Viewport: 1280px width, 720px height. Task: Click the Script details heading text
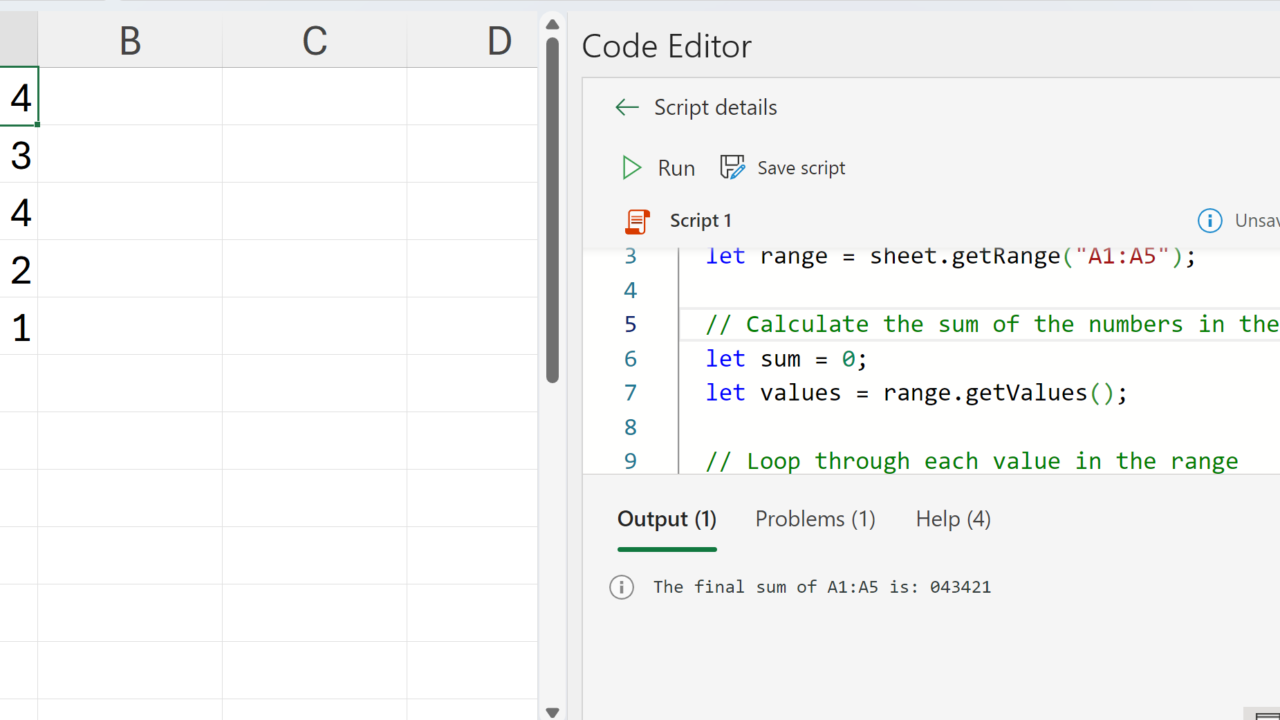pyautogui.click(x=715, y=108)
